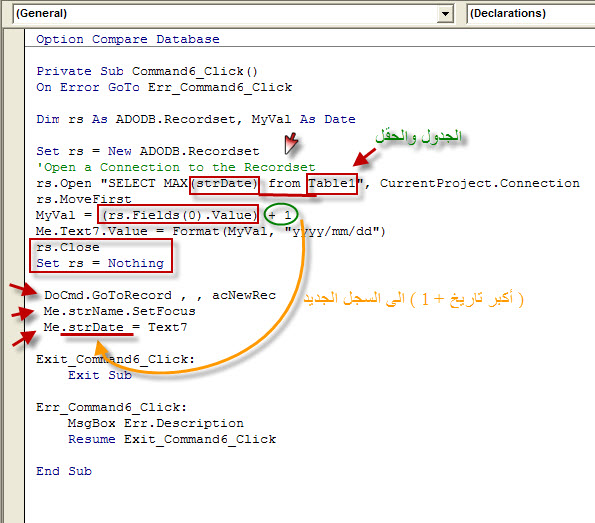Click the rs.Fields(0).Value expression
This screenshot has height=523, width=595.
tap(178, 215)
